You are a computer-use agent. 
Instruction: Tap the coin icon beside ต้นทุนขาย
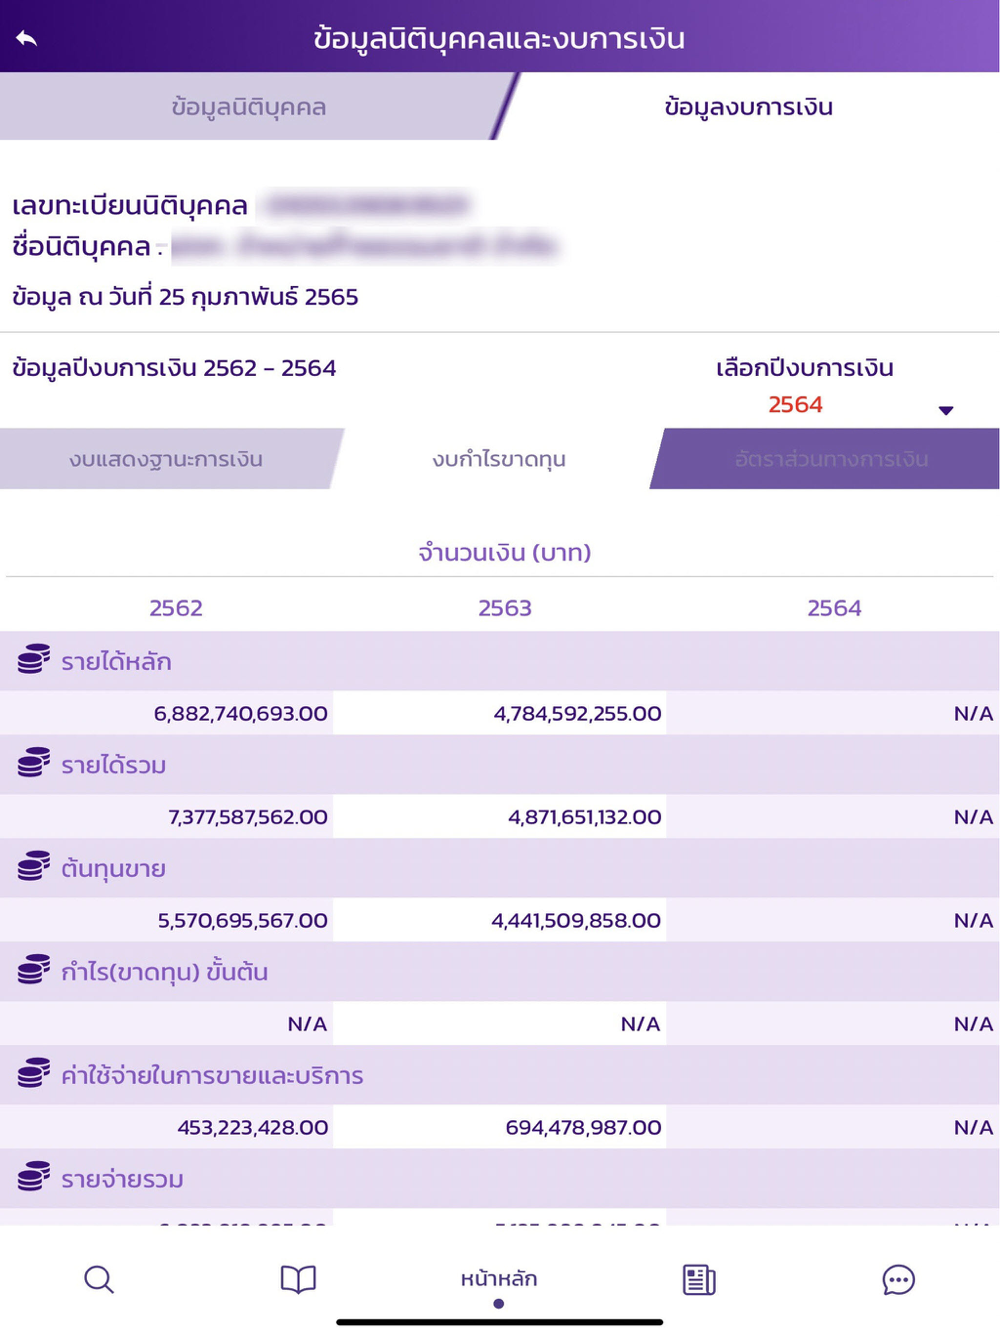click(x=34, y=866)
